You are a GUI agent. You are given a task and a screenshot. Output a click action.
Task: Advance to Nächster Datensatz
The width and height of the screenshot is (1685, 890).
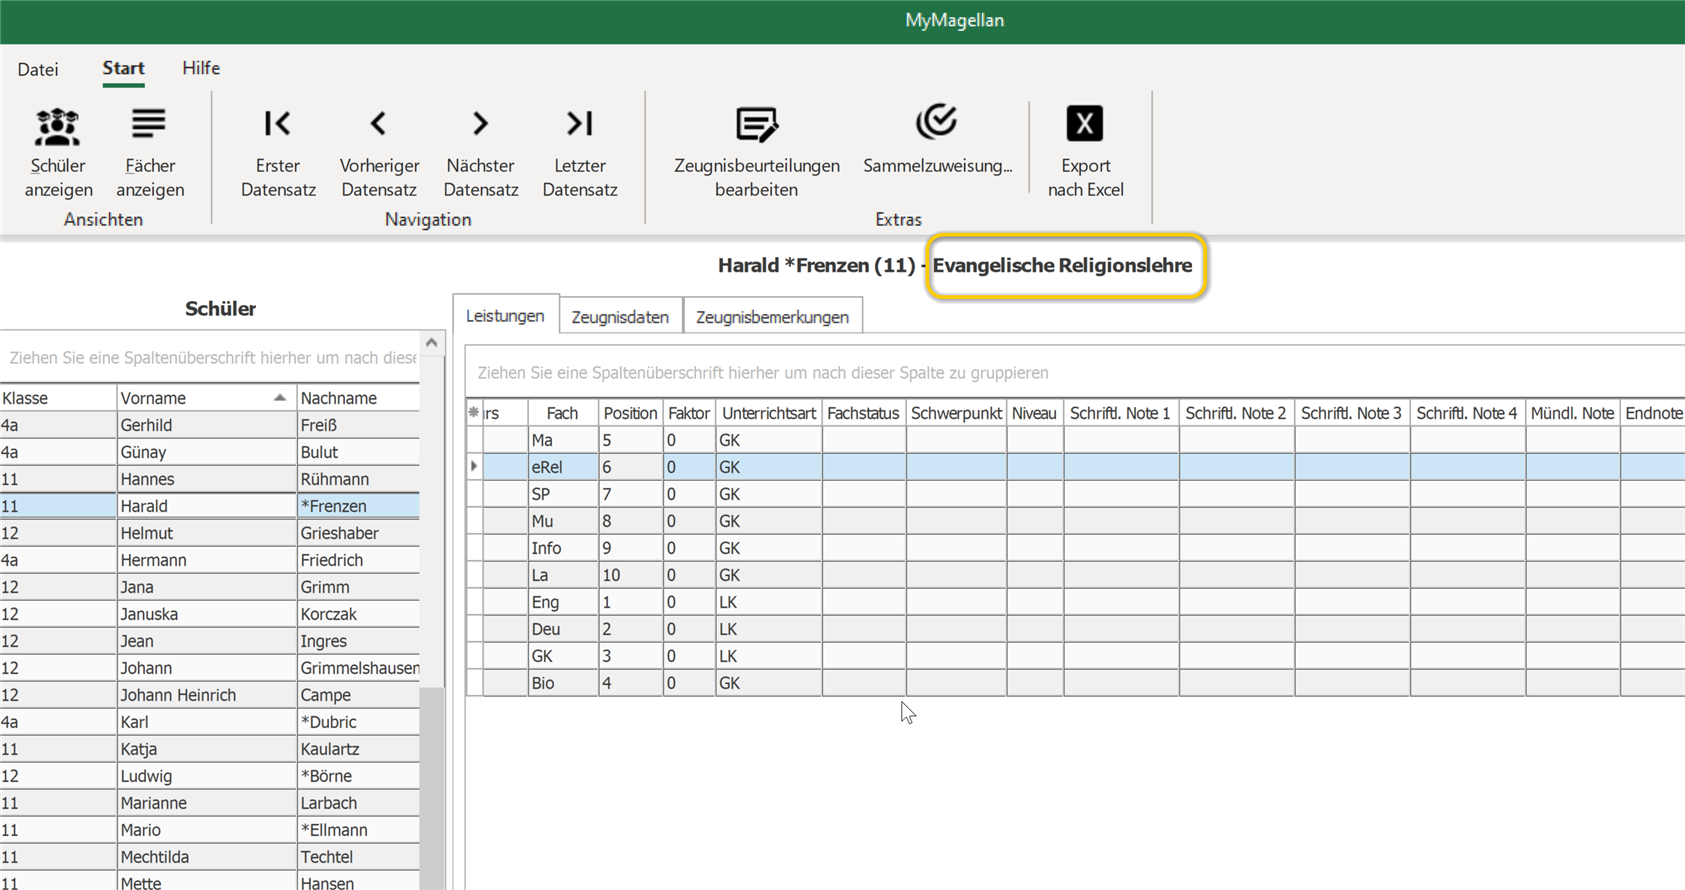[481, 152]
